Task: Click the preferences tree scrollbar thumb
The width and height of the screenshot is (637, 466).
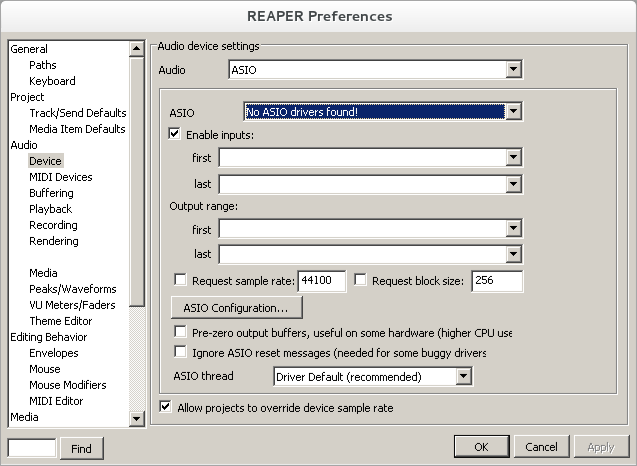Action: click(x=136, y=181)
